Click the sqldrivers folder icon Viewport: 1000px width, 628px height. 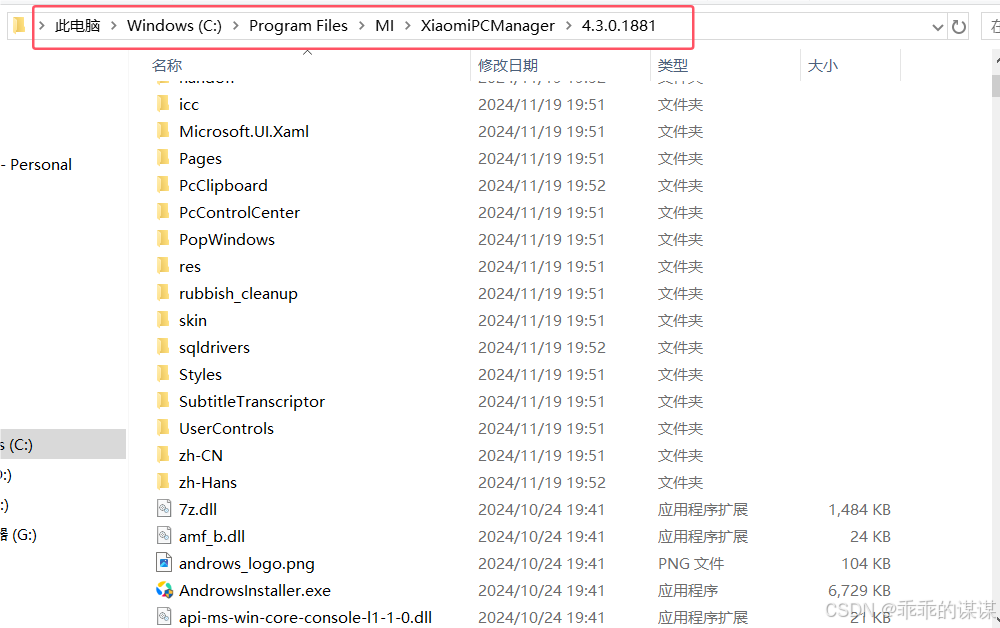point(163,347)
